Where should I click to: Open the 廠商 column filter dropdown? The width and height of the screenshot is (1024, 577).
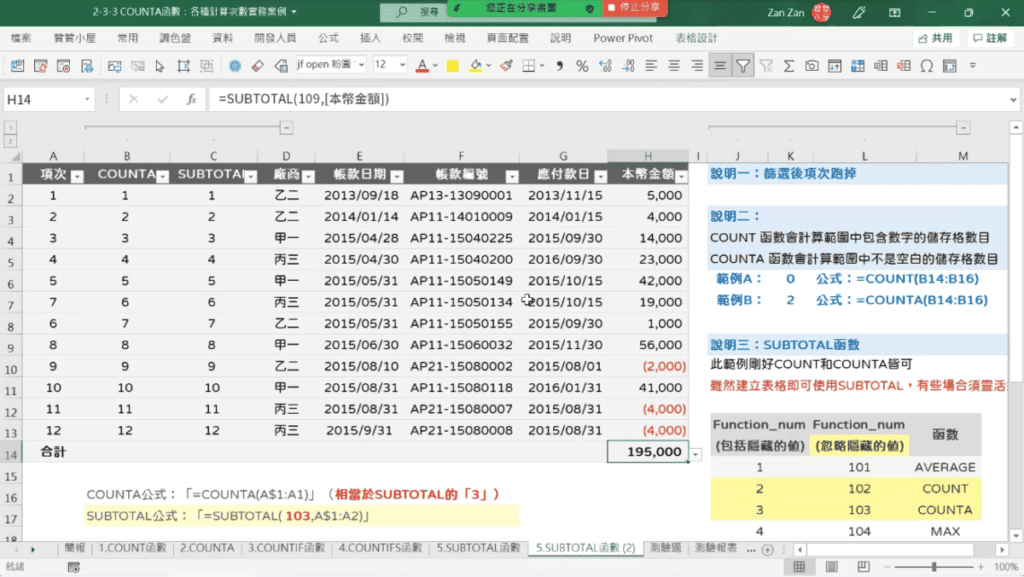pos(308,176)
